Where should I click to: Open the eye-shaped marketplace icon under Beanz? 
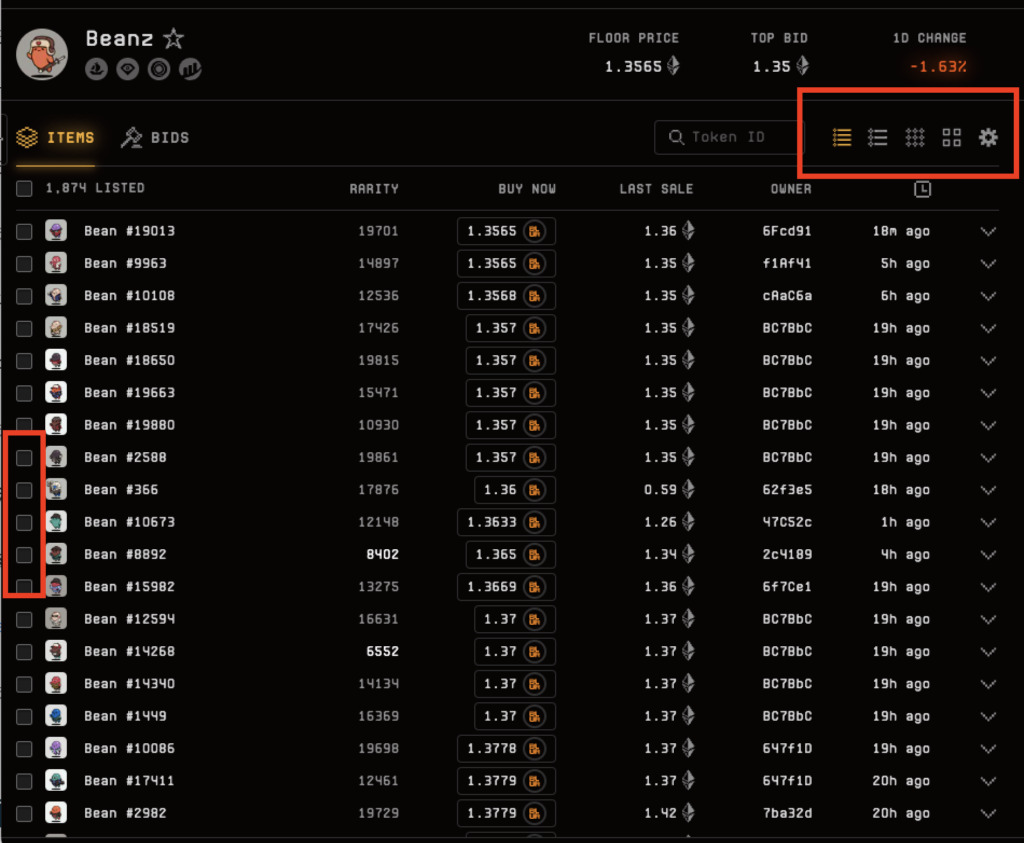[127, 69]
